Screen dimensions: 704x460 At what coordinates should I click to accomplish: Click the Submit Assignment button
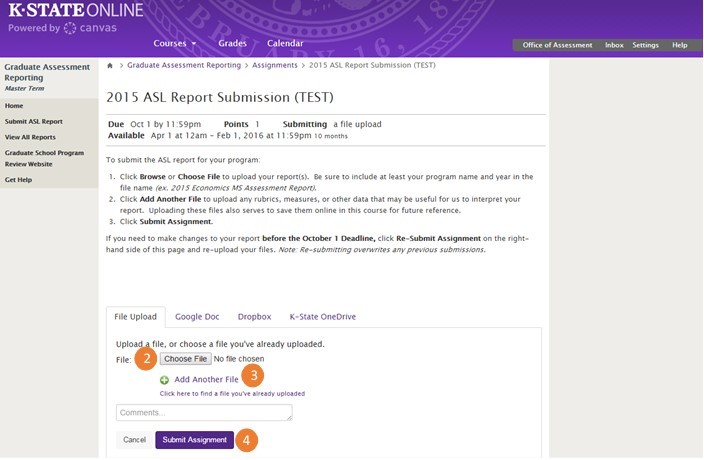(194, 440)
